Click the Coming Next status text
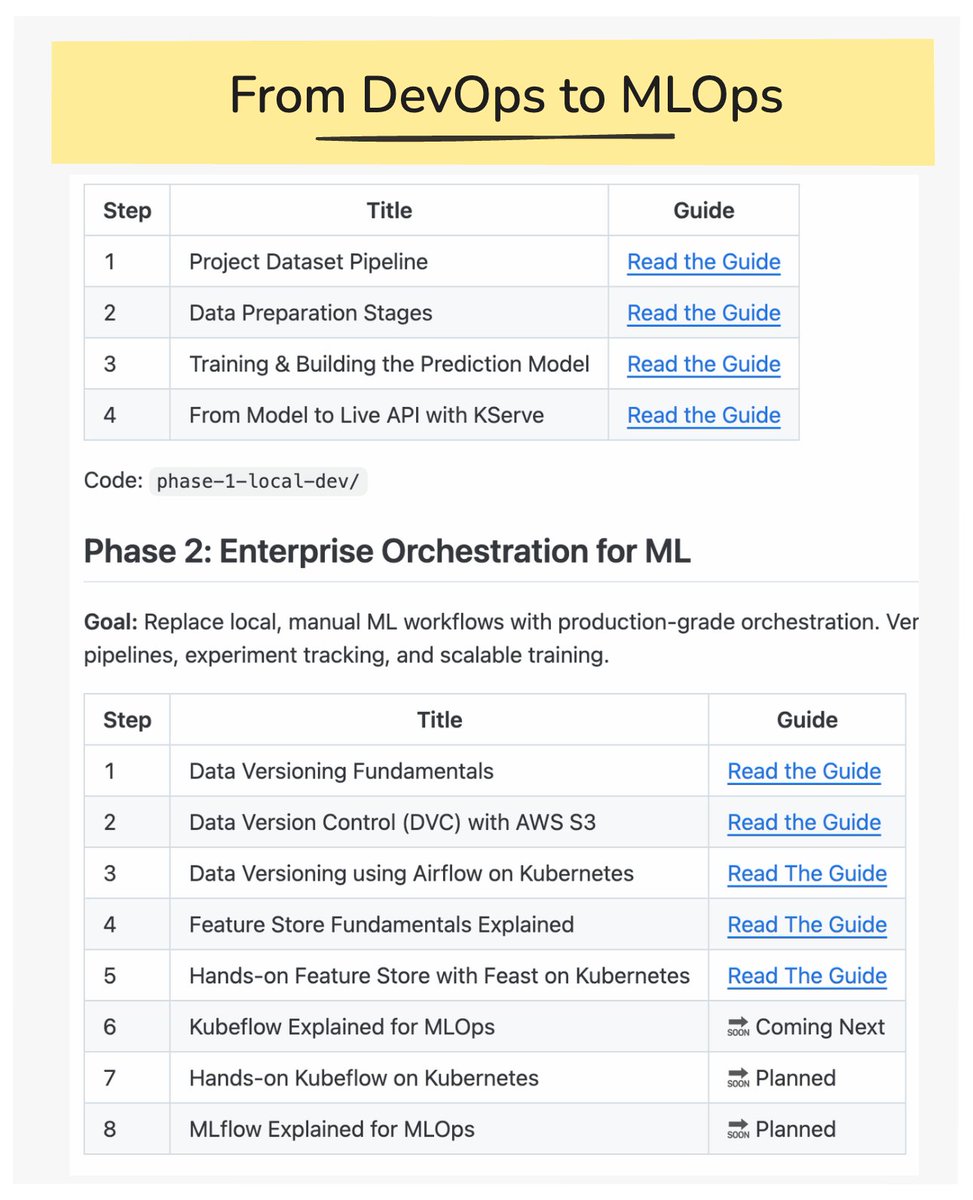The image size is (973, 1200). coord(820,1027)
